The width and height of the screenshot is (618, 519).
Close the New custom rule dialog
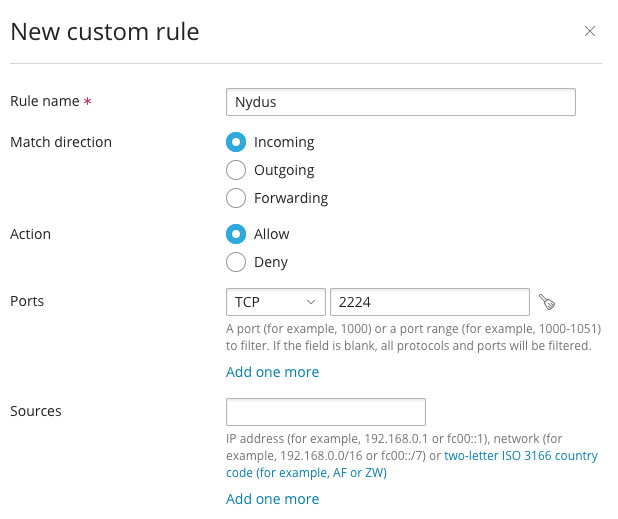(590, 31)
